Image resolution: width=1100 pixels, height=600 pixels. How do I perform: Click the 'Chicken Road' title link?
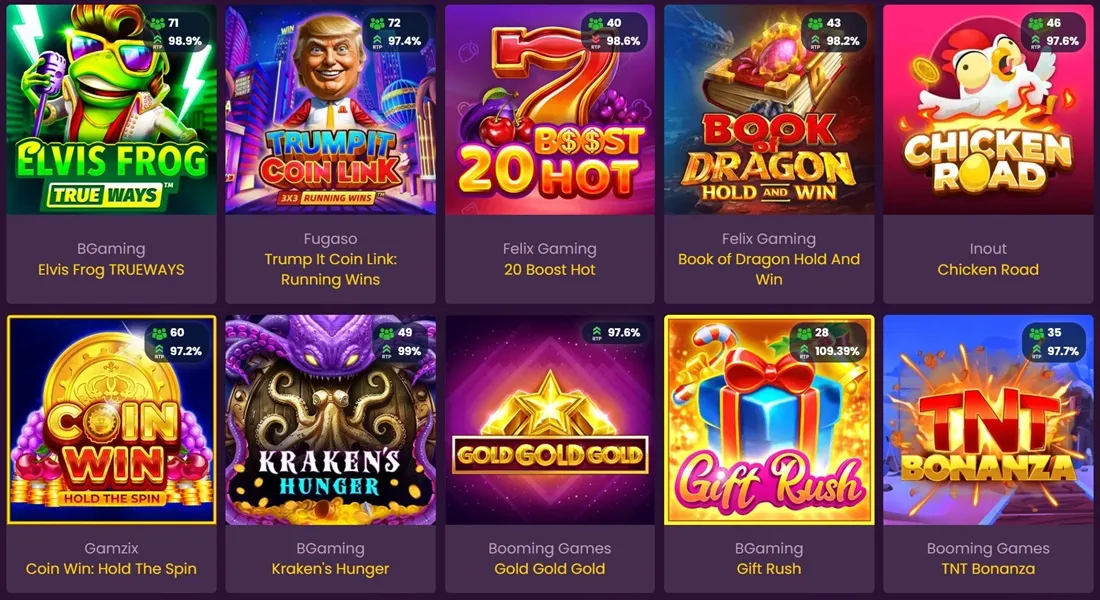988,269
